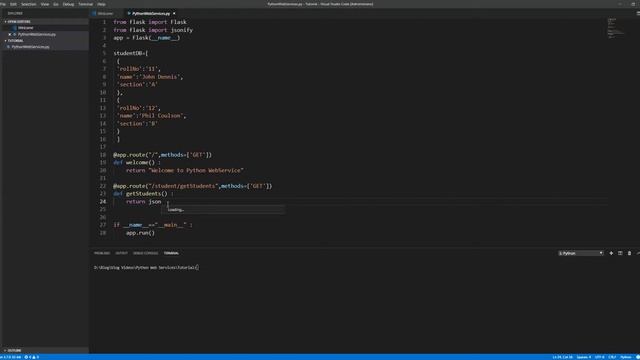Click on 'John Dennis' value

coord(159,77)
